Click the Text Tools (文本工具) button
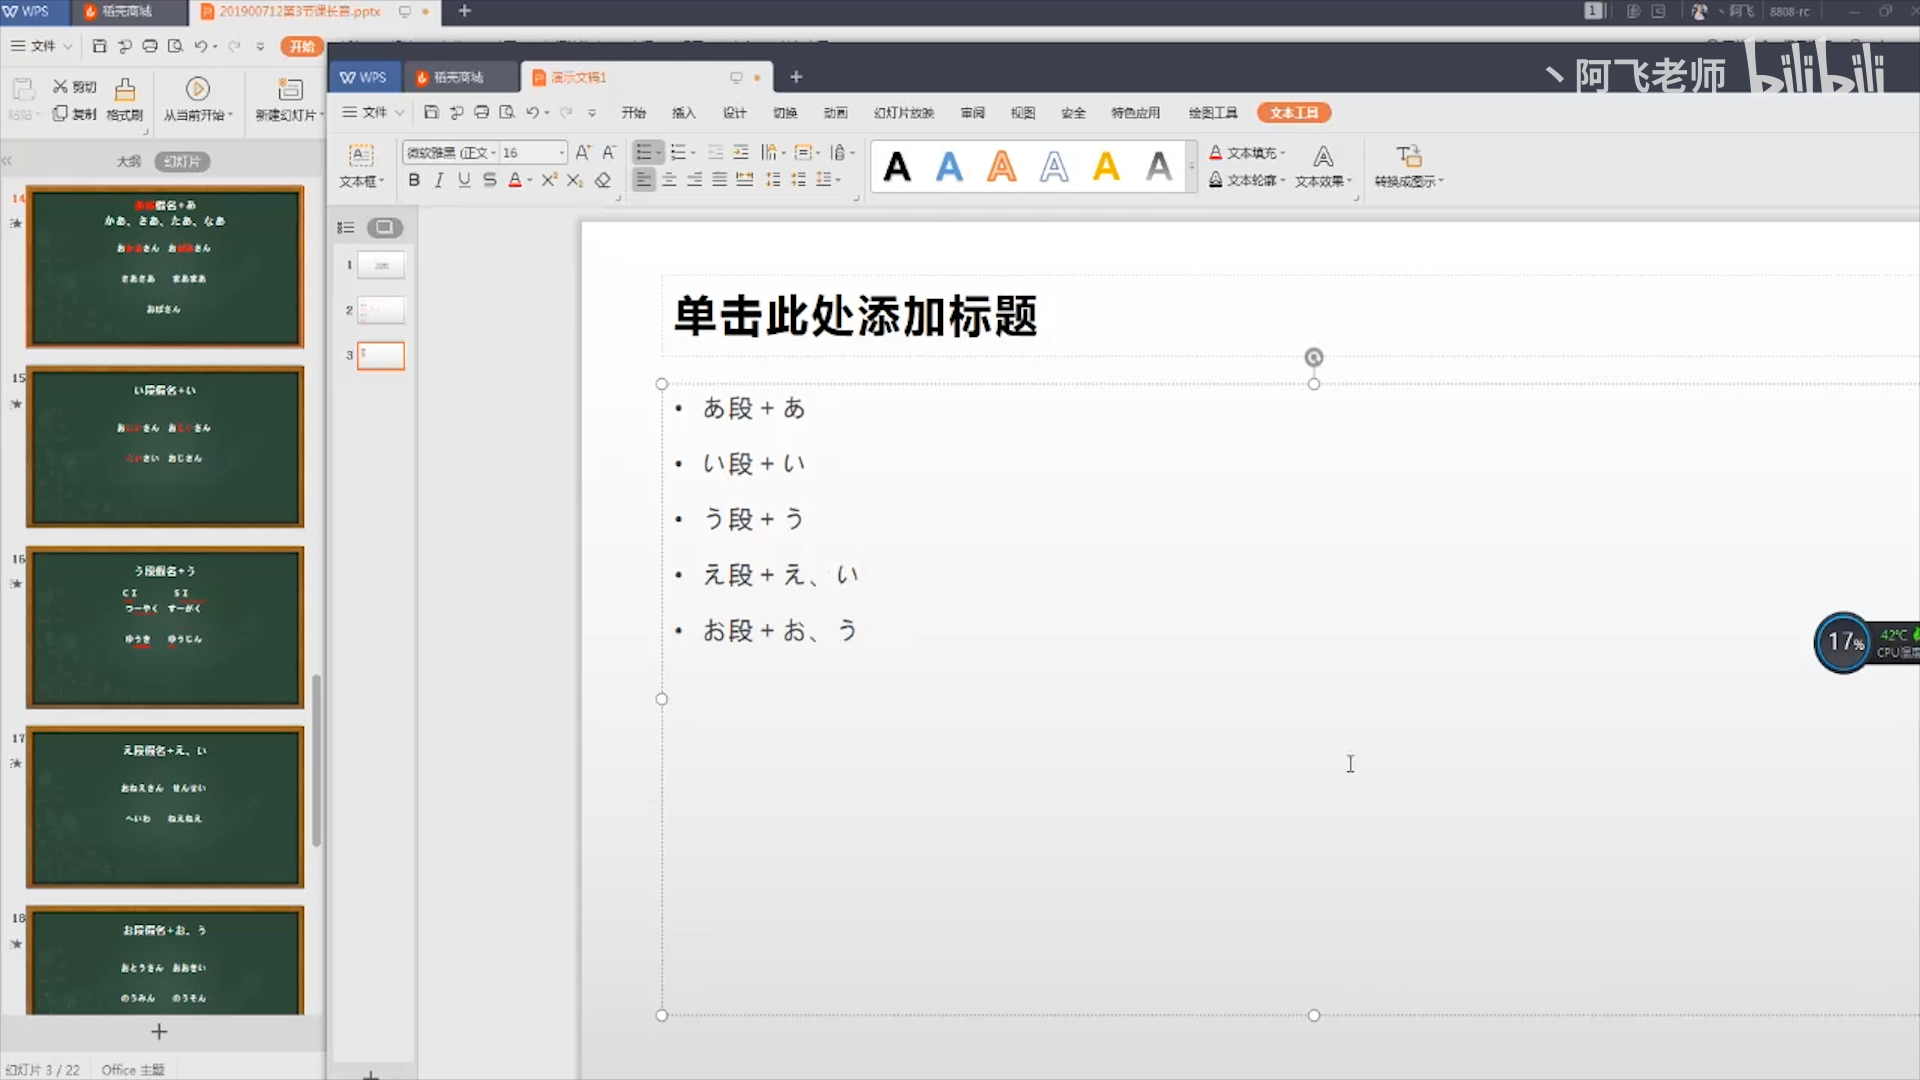 click(1293, 112)
